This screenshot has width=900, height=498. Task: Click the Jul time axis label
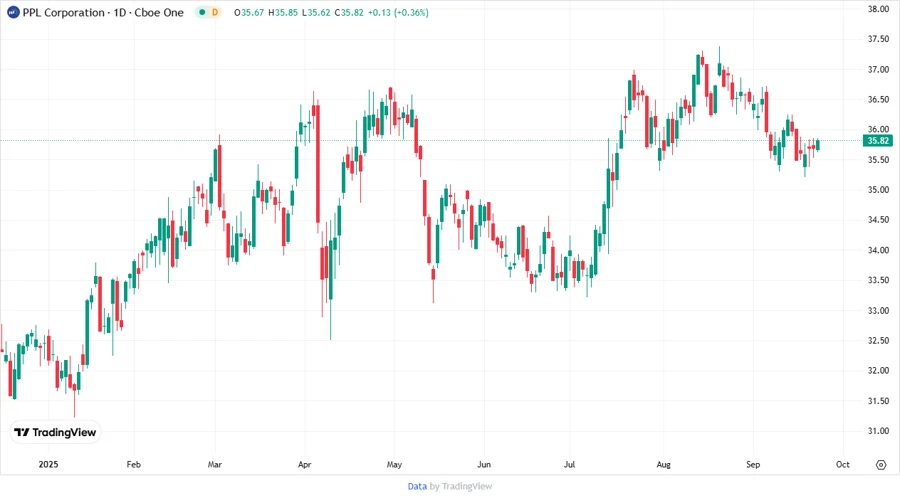pyautogui.click(x=569, y=465)
